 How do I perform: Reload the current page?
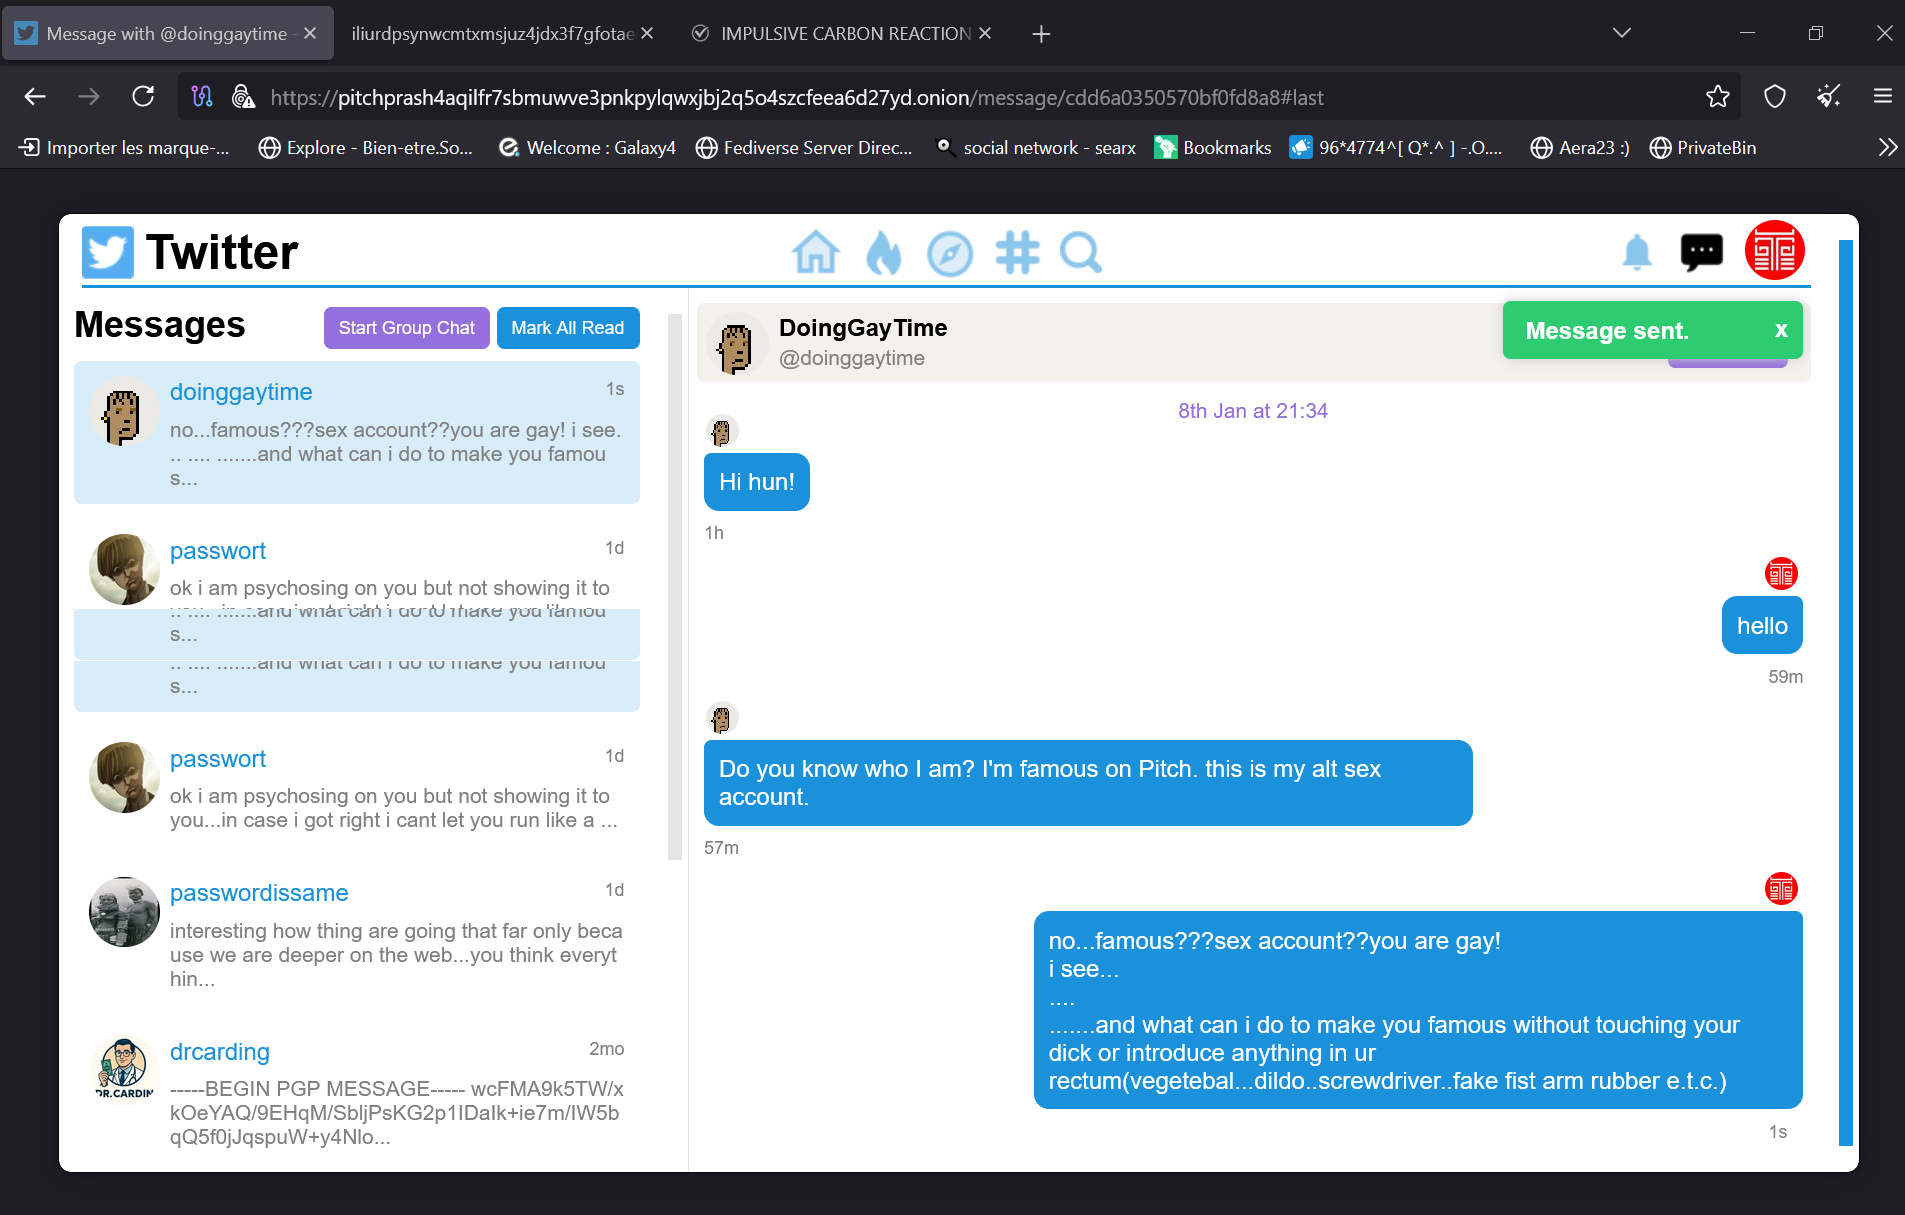pyautogui.click(x=143, y=96)
